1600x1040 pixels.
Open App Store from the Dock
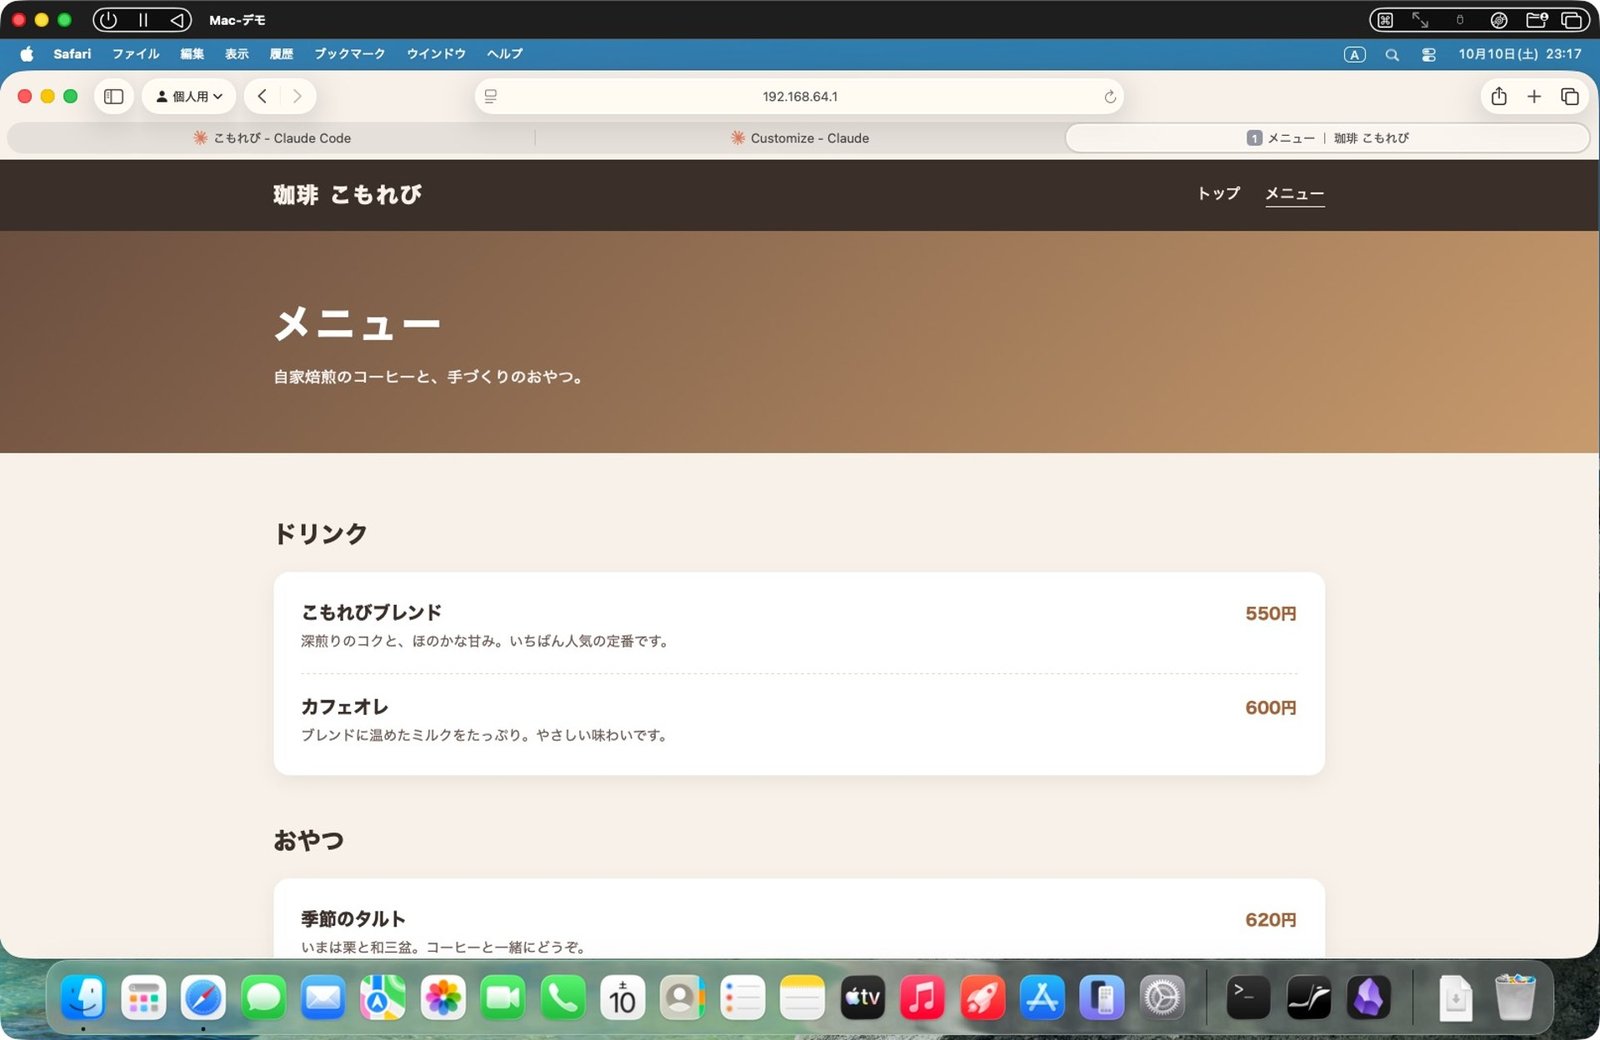(x=1042, y=997)
